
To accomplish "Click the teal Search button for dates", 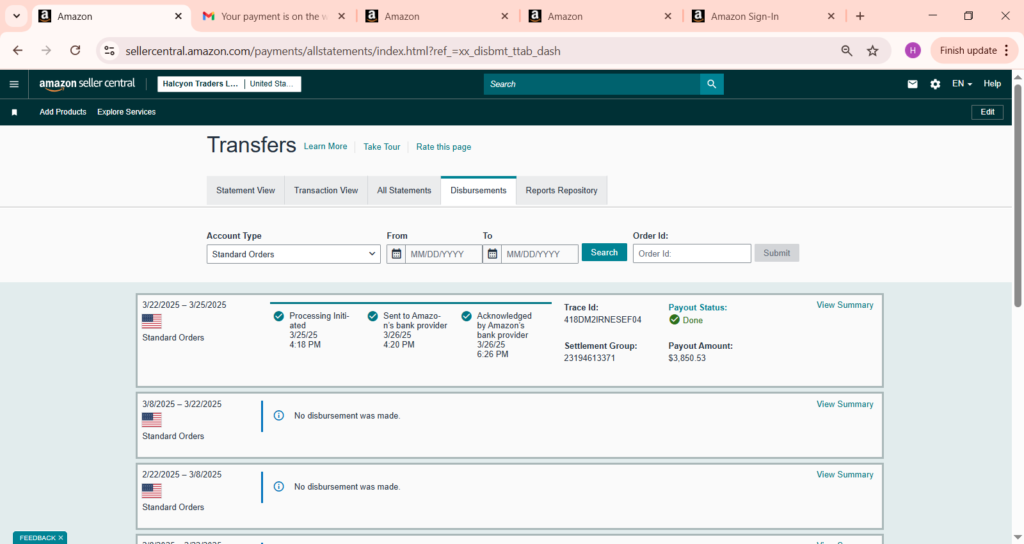I will click(x=604, y=253).
